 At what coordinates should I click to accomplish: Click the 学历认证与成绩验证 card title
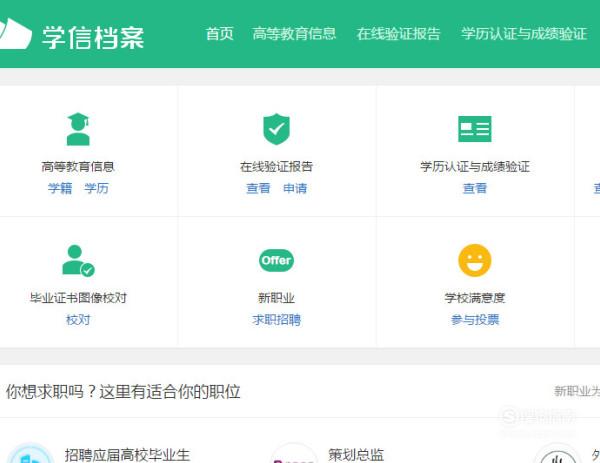coord(475,166)
